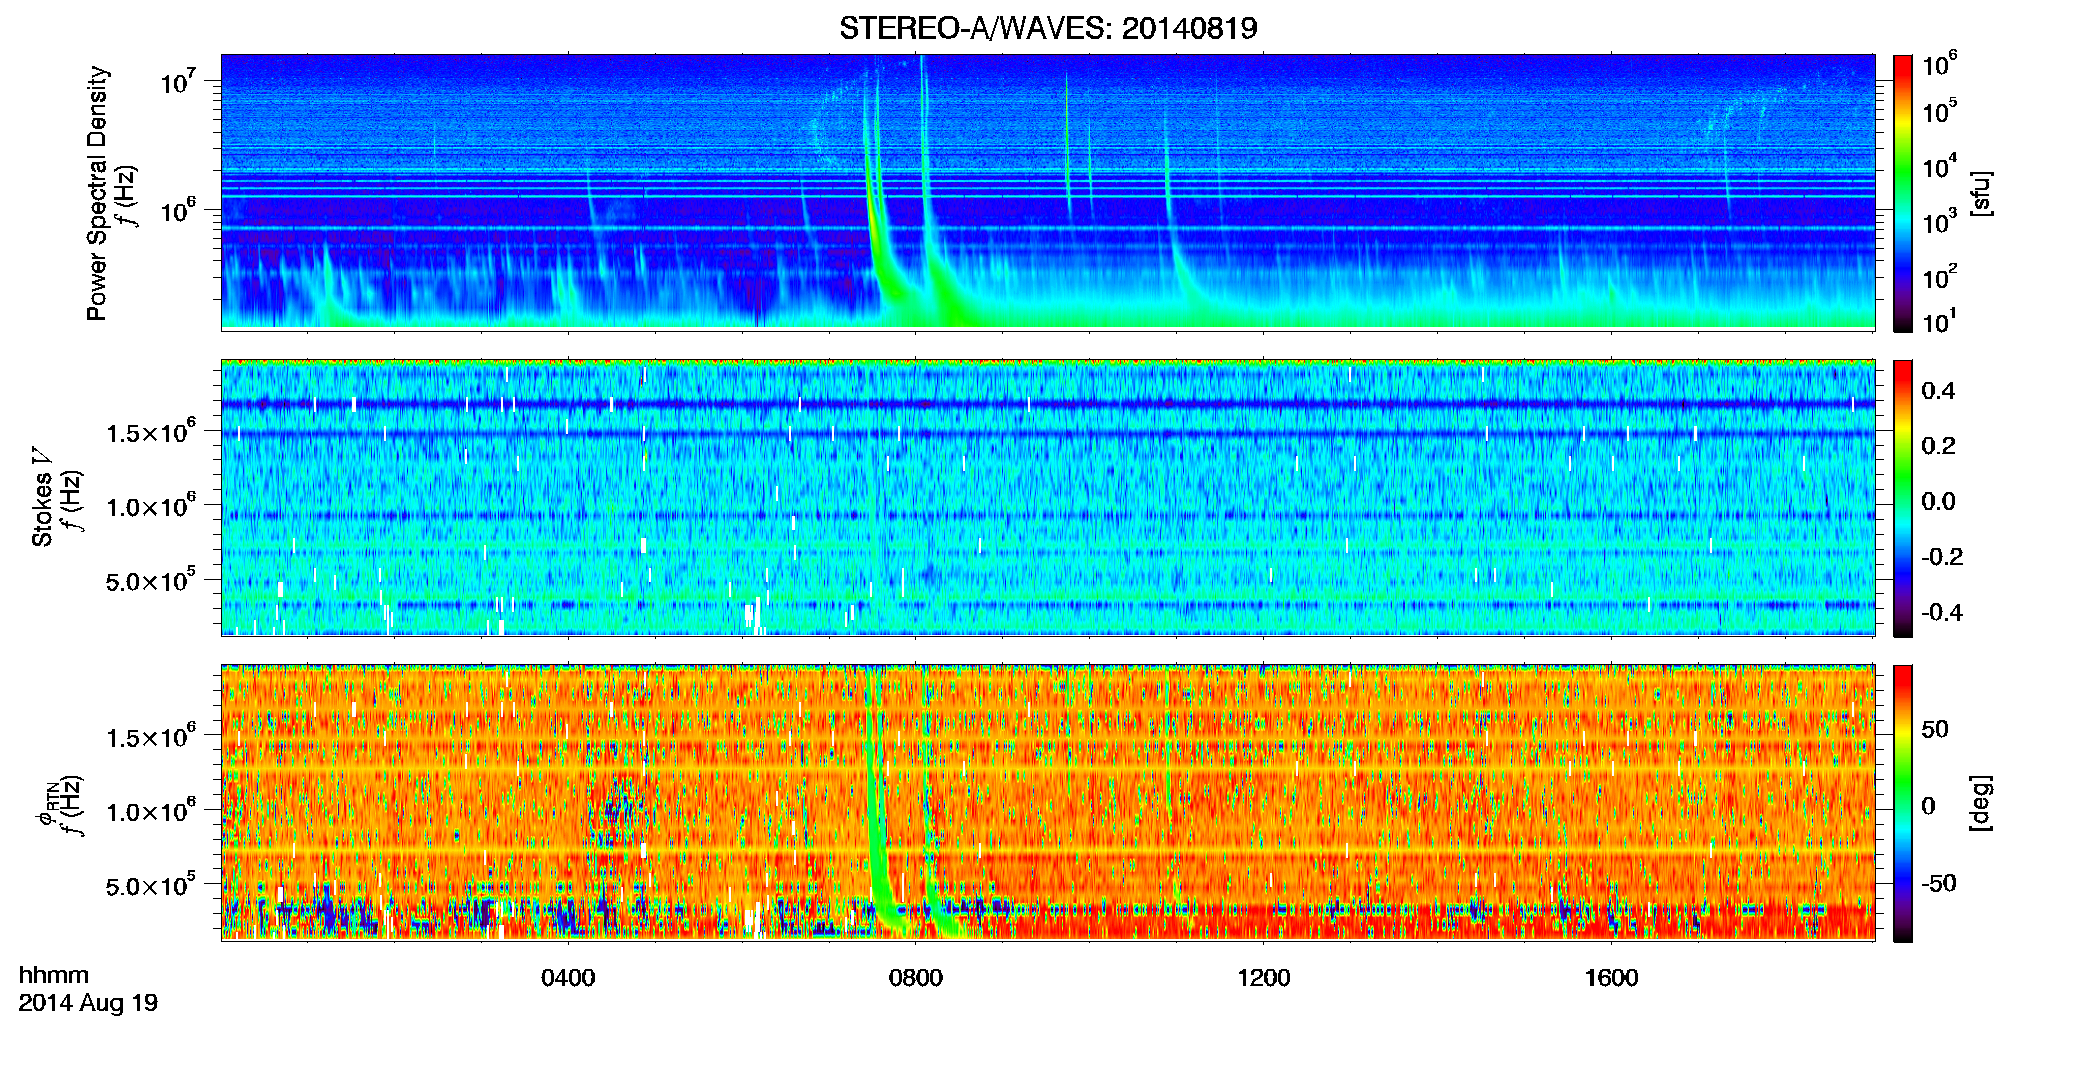Click the 10^1 tick label on the sfu colorbar

click(1940, 320)
